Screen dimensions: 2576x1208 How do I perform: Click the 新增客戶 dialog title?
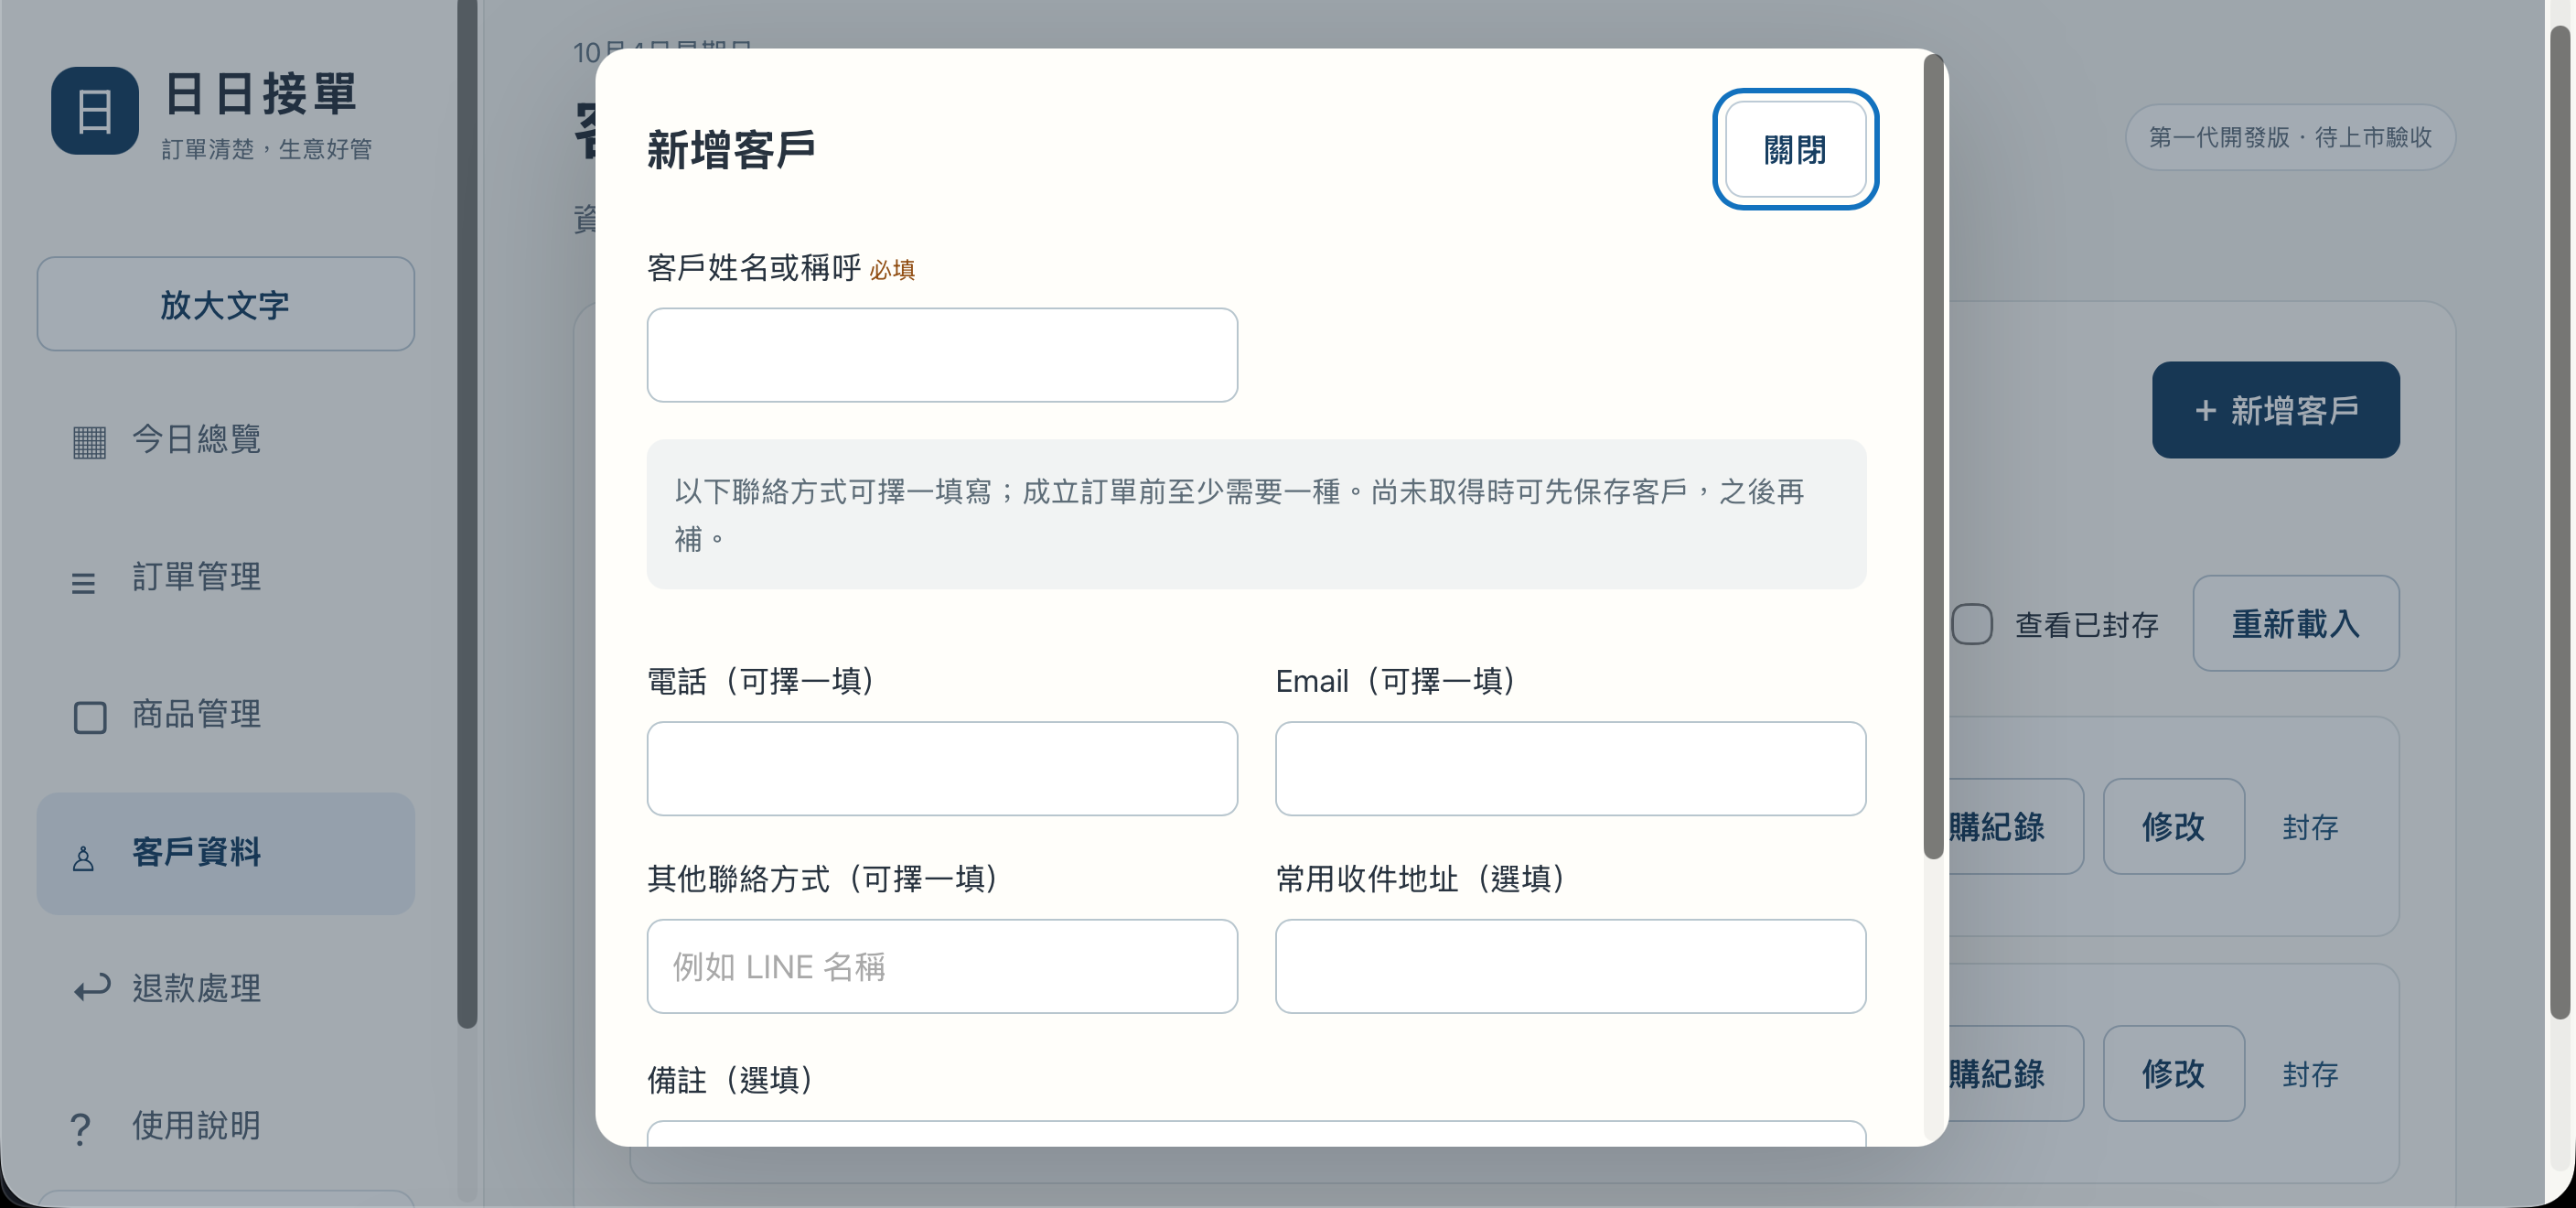coord(731,149)
